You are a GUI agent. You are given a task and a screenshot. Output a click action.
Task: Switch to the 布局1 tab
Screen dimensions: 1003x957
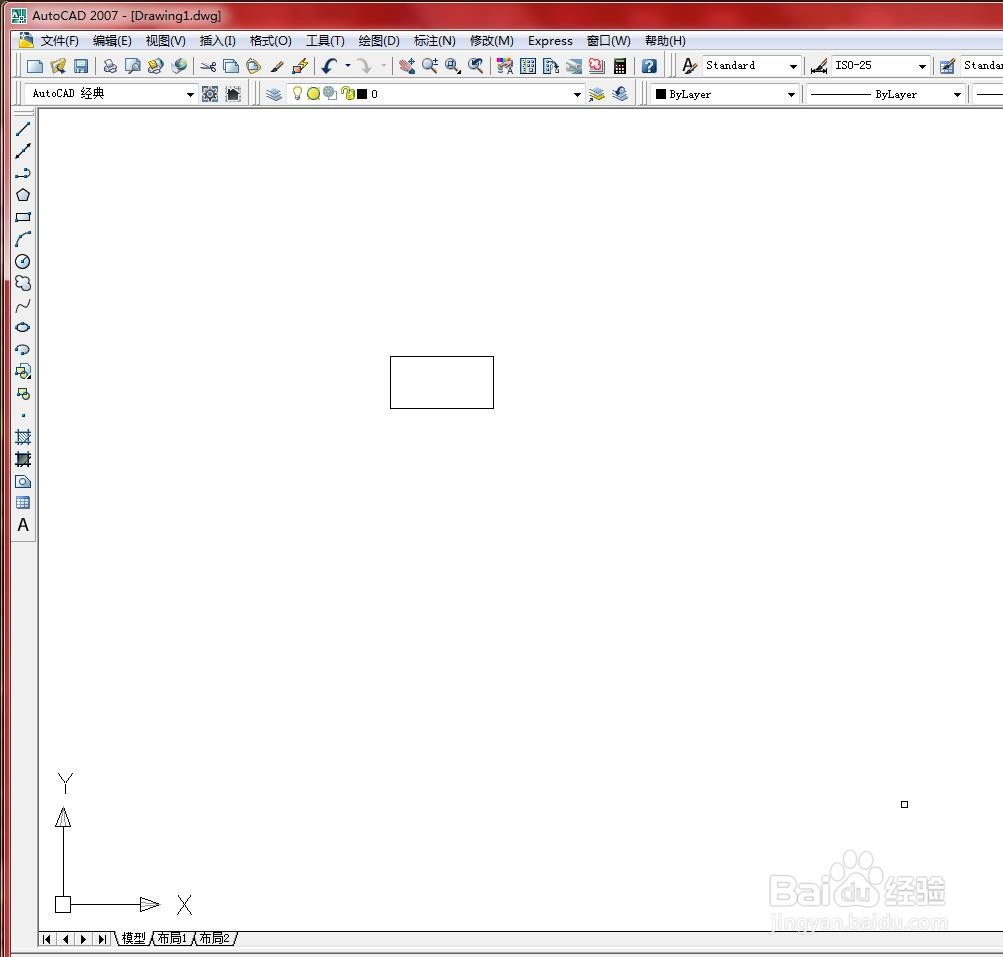[x=172, y=938]
